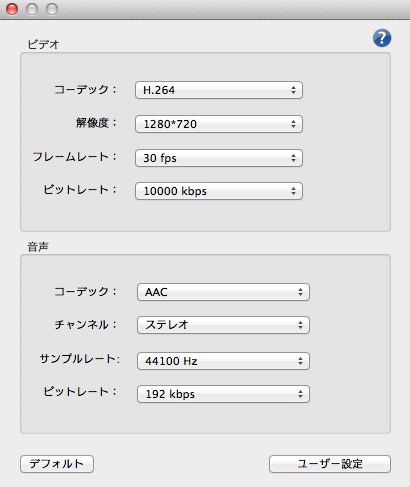Click the ビデオ section heading

[43, 44]
